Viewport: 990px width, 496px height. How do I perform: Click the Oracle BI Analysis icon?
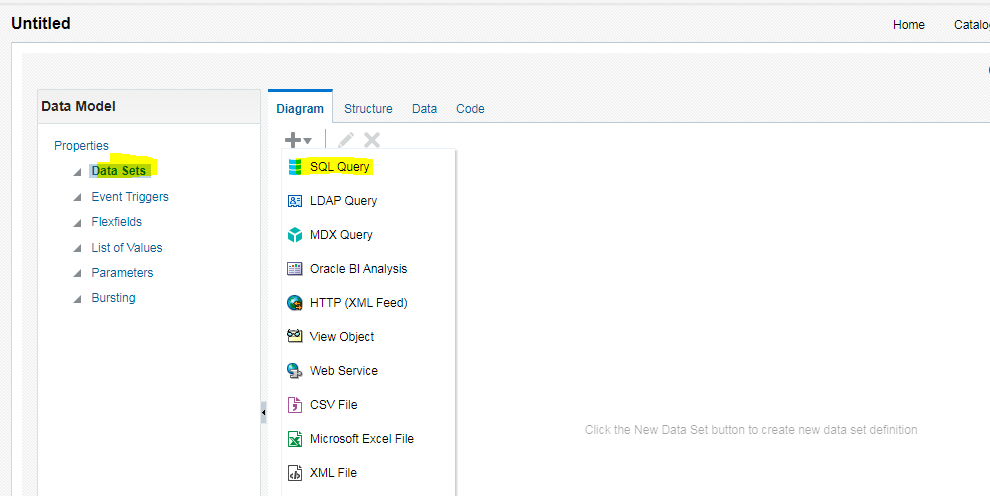pyautogui.click(x=295, y=269)
